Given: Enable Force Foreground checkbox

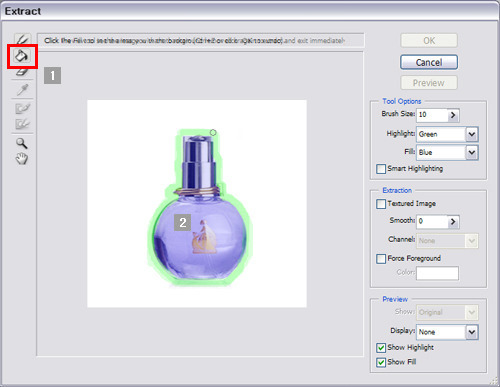Looking at the screenshot, I should coord(381,259).
